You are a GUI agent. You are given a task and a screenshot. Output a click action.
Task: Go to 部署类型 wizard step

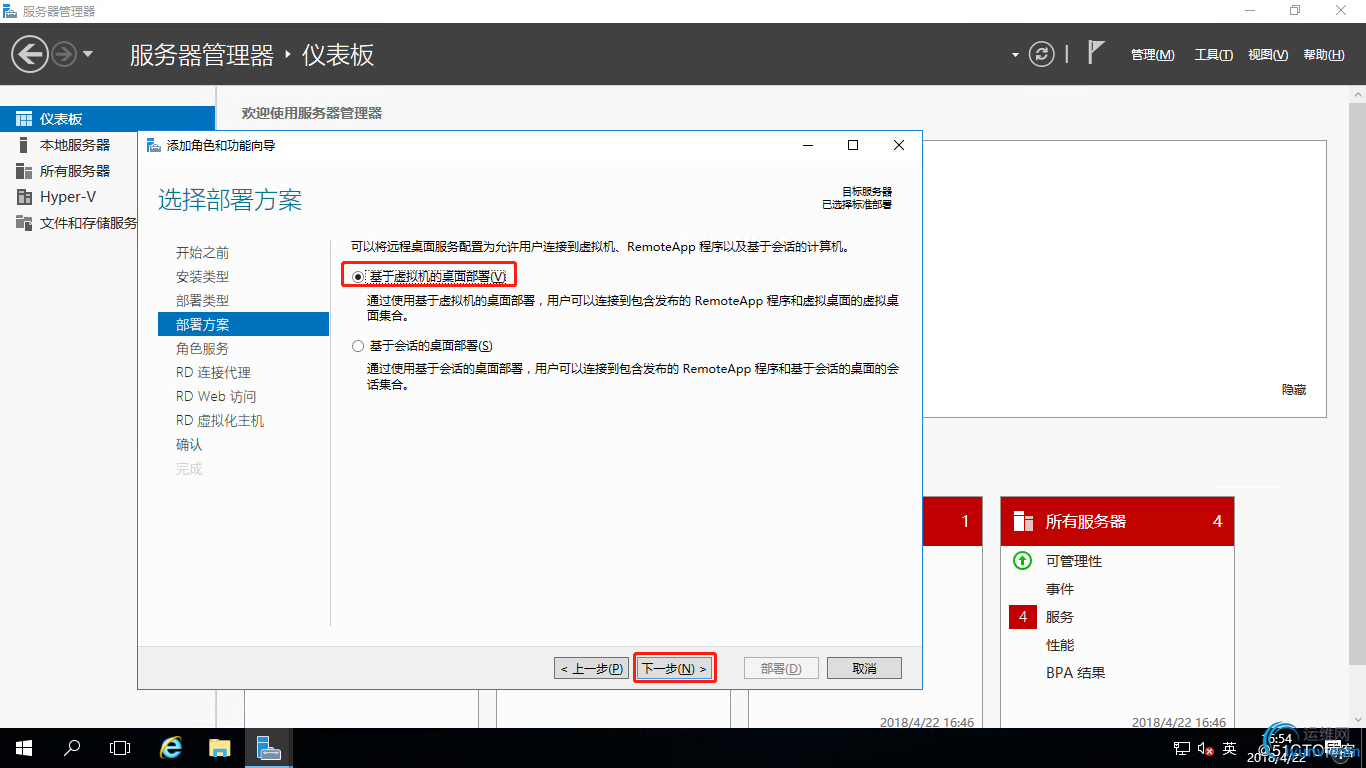(x=202, y=301)
